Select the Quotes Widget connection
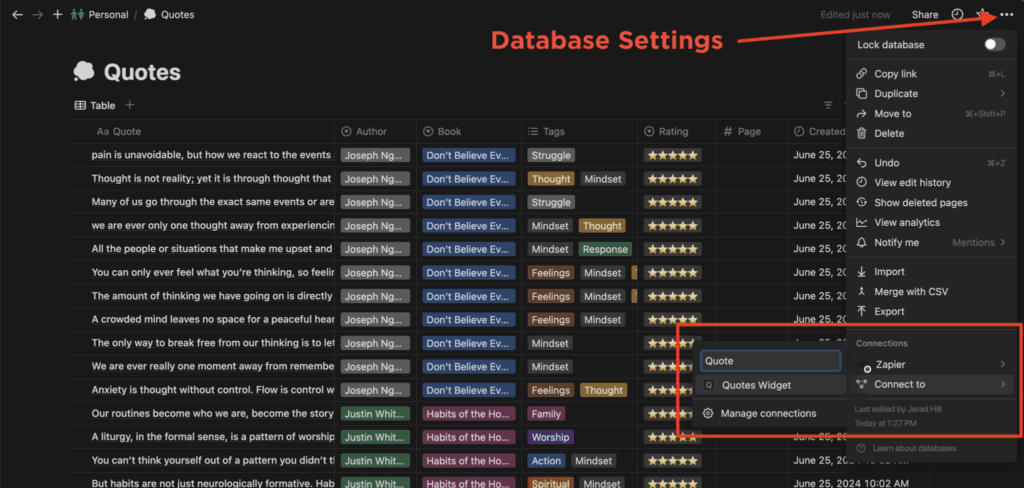The image size is (1024, 488). click(x=756, y=385)
